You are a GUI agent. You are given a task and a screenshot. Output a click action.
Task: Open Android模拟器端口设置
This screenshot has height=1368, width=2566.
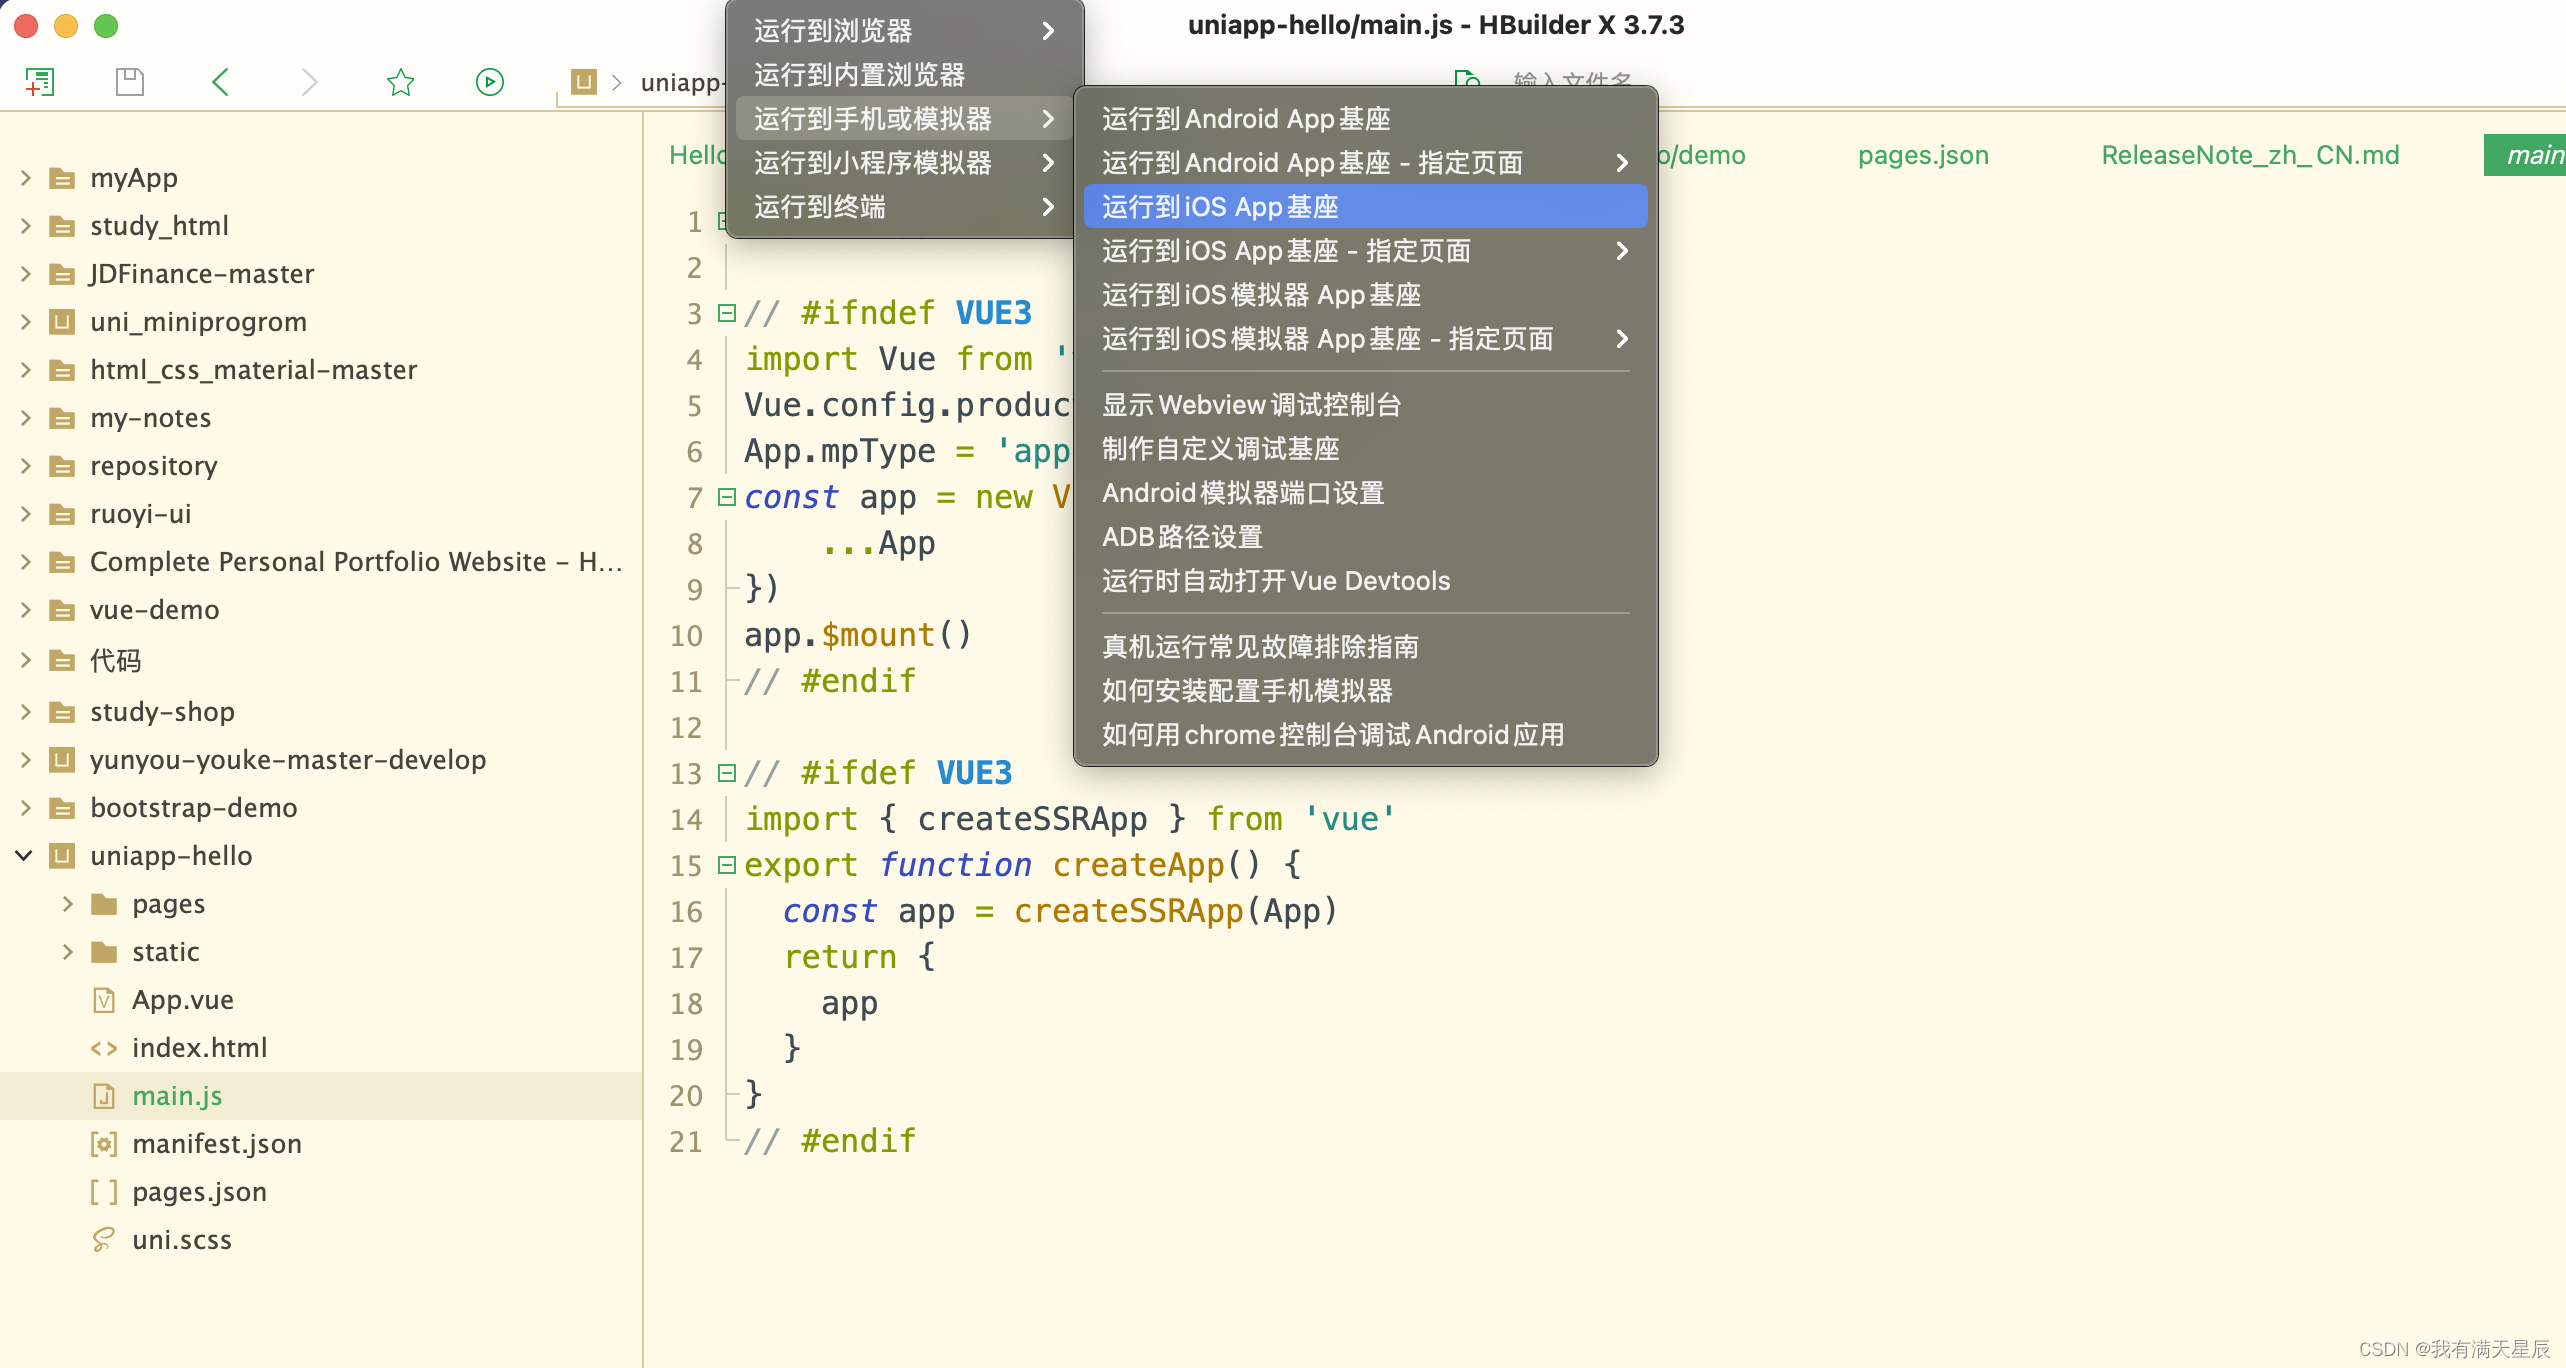(1365, 492)
